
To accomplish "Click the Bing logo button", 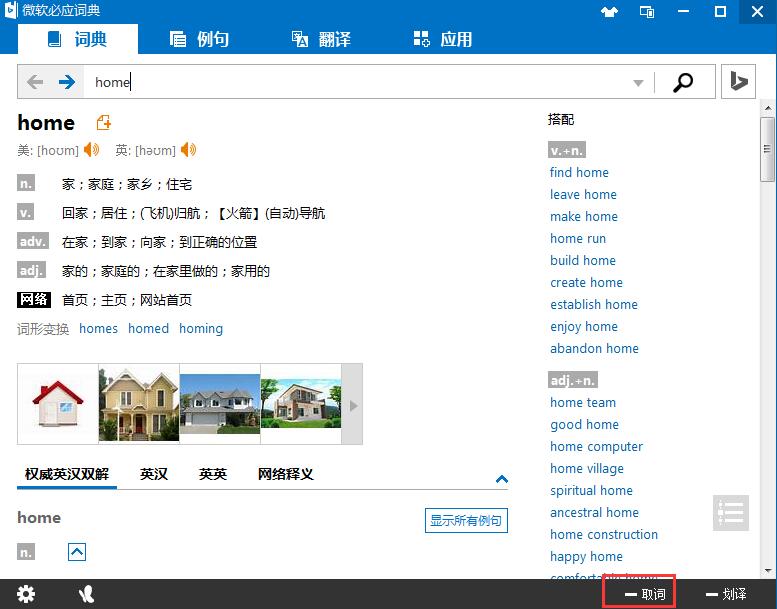I will pyautogui.click(x=738, y=82).
